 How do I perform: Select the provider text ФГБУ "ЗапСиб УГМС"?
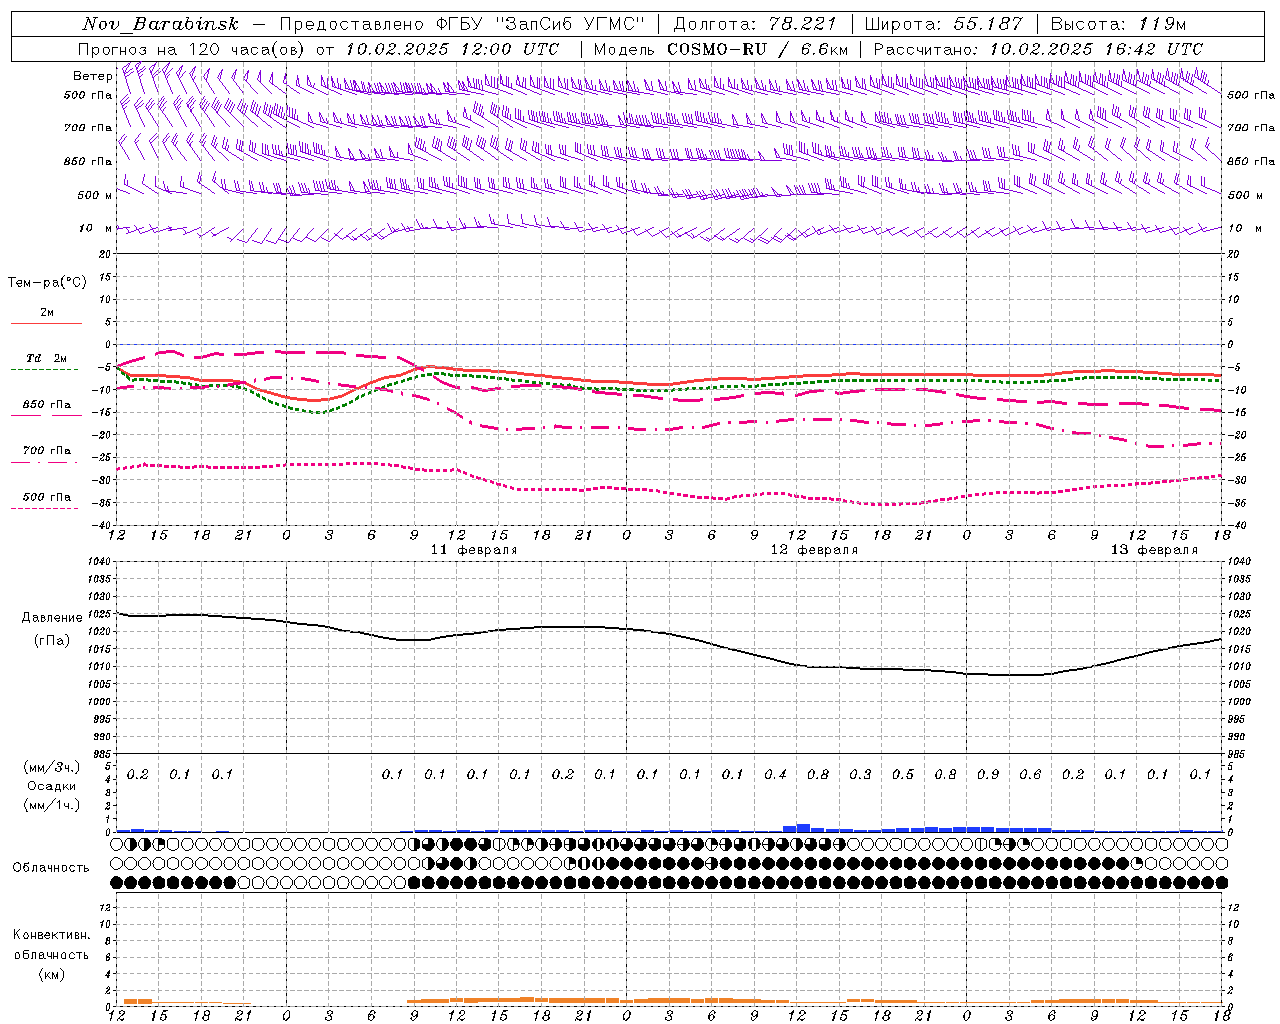tap(541, 24)
